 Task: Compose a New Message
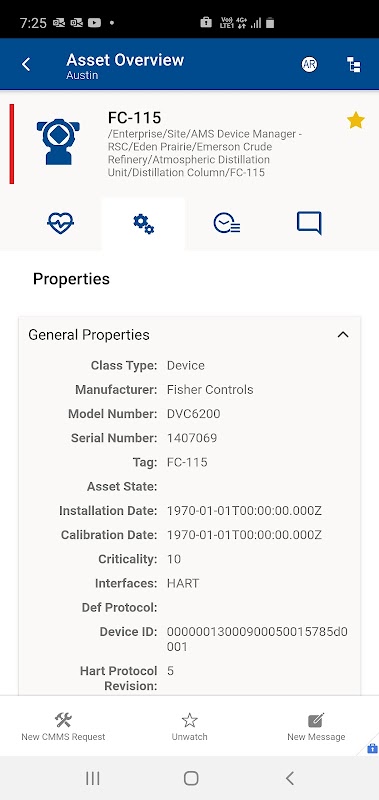[x=316, y=726]
